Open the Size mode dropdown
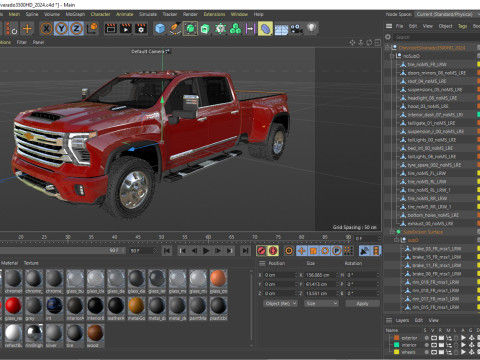The height and width of the screenshot is (360, 480). 321,304
